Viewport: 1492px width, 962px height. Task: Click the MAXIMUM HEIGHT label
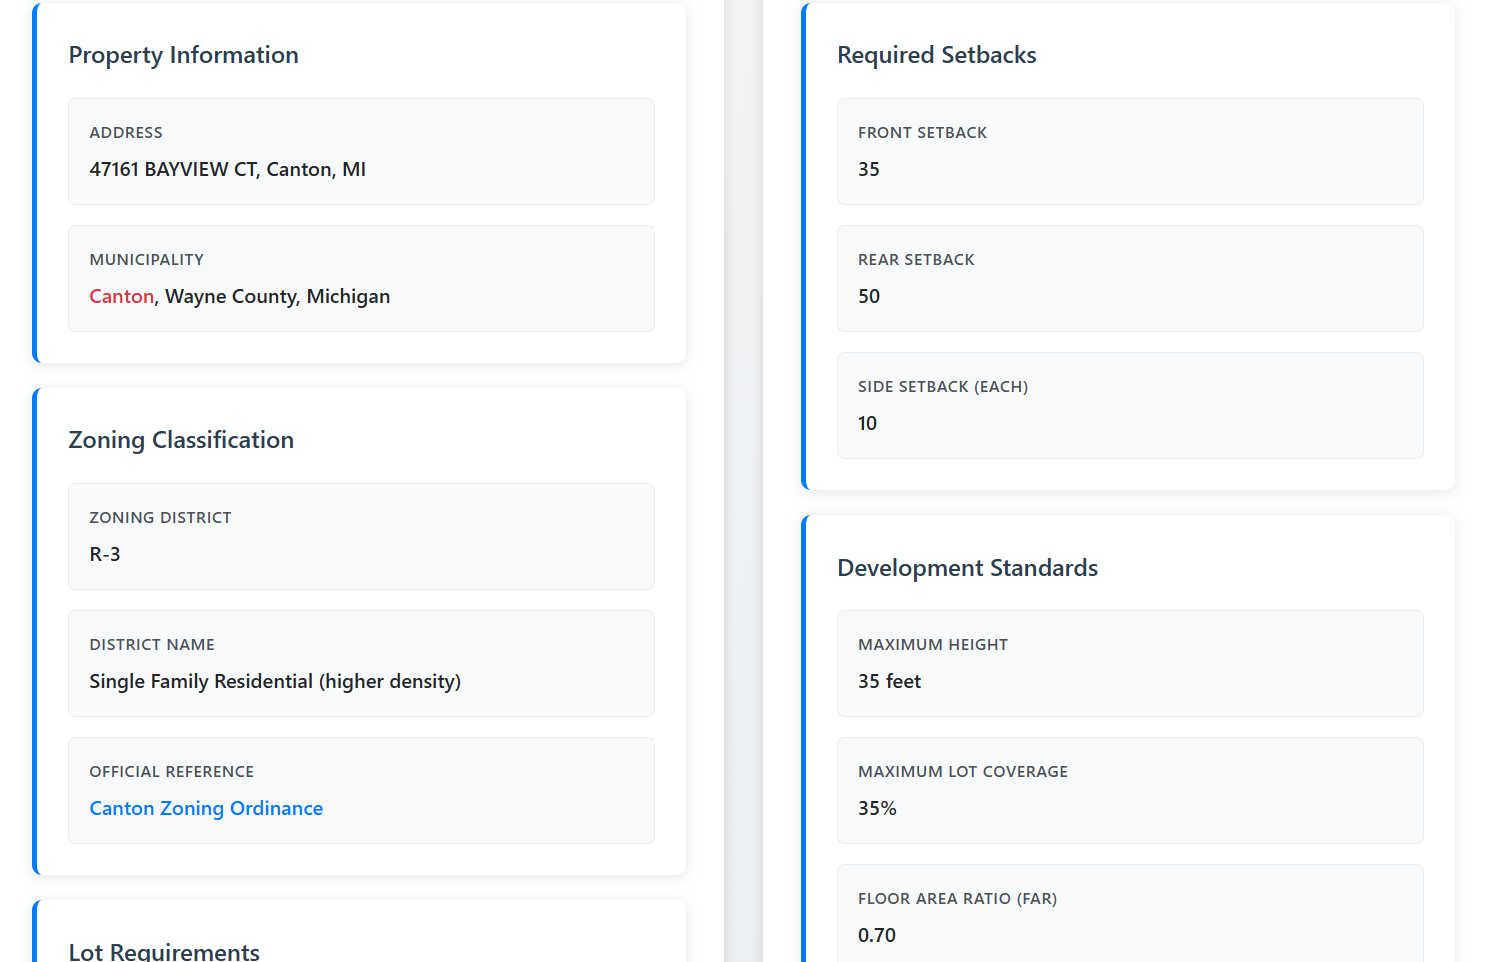pyautogui.click(x=933, y=644)
